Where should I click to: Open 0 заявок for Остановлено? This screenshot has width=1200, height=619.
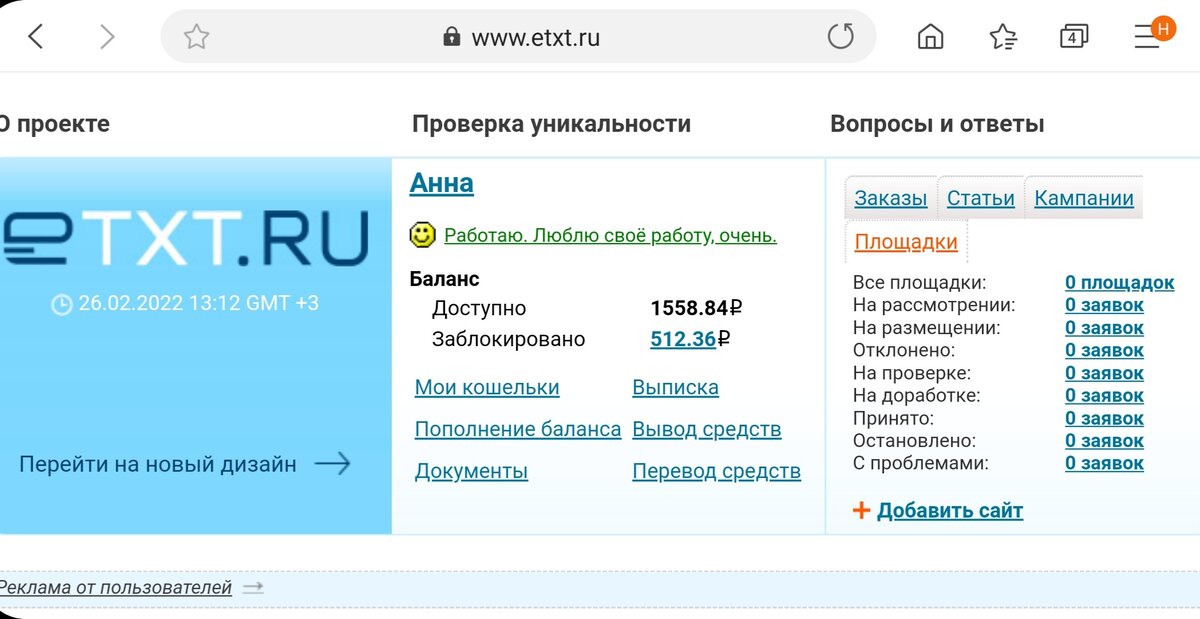1104,441
